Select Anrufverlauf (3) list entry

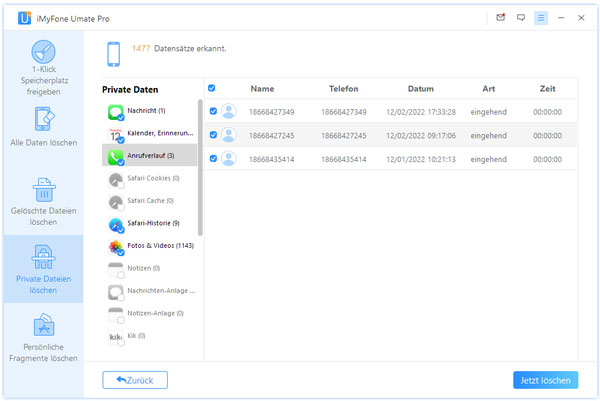pos(150,155)
